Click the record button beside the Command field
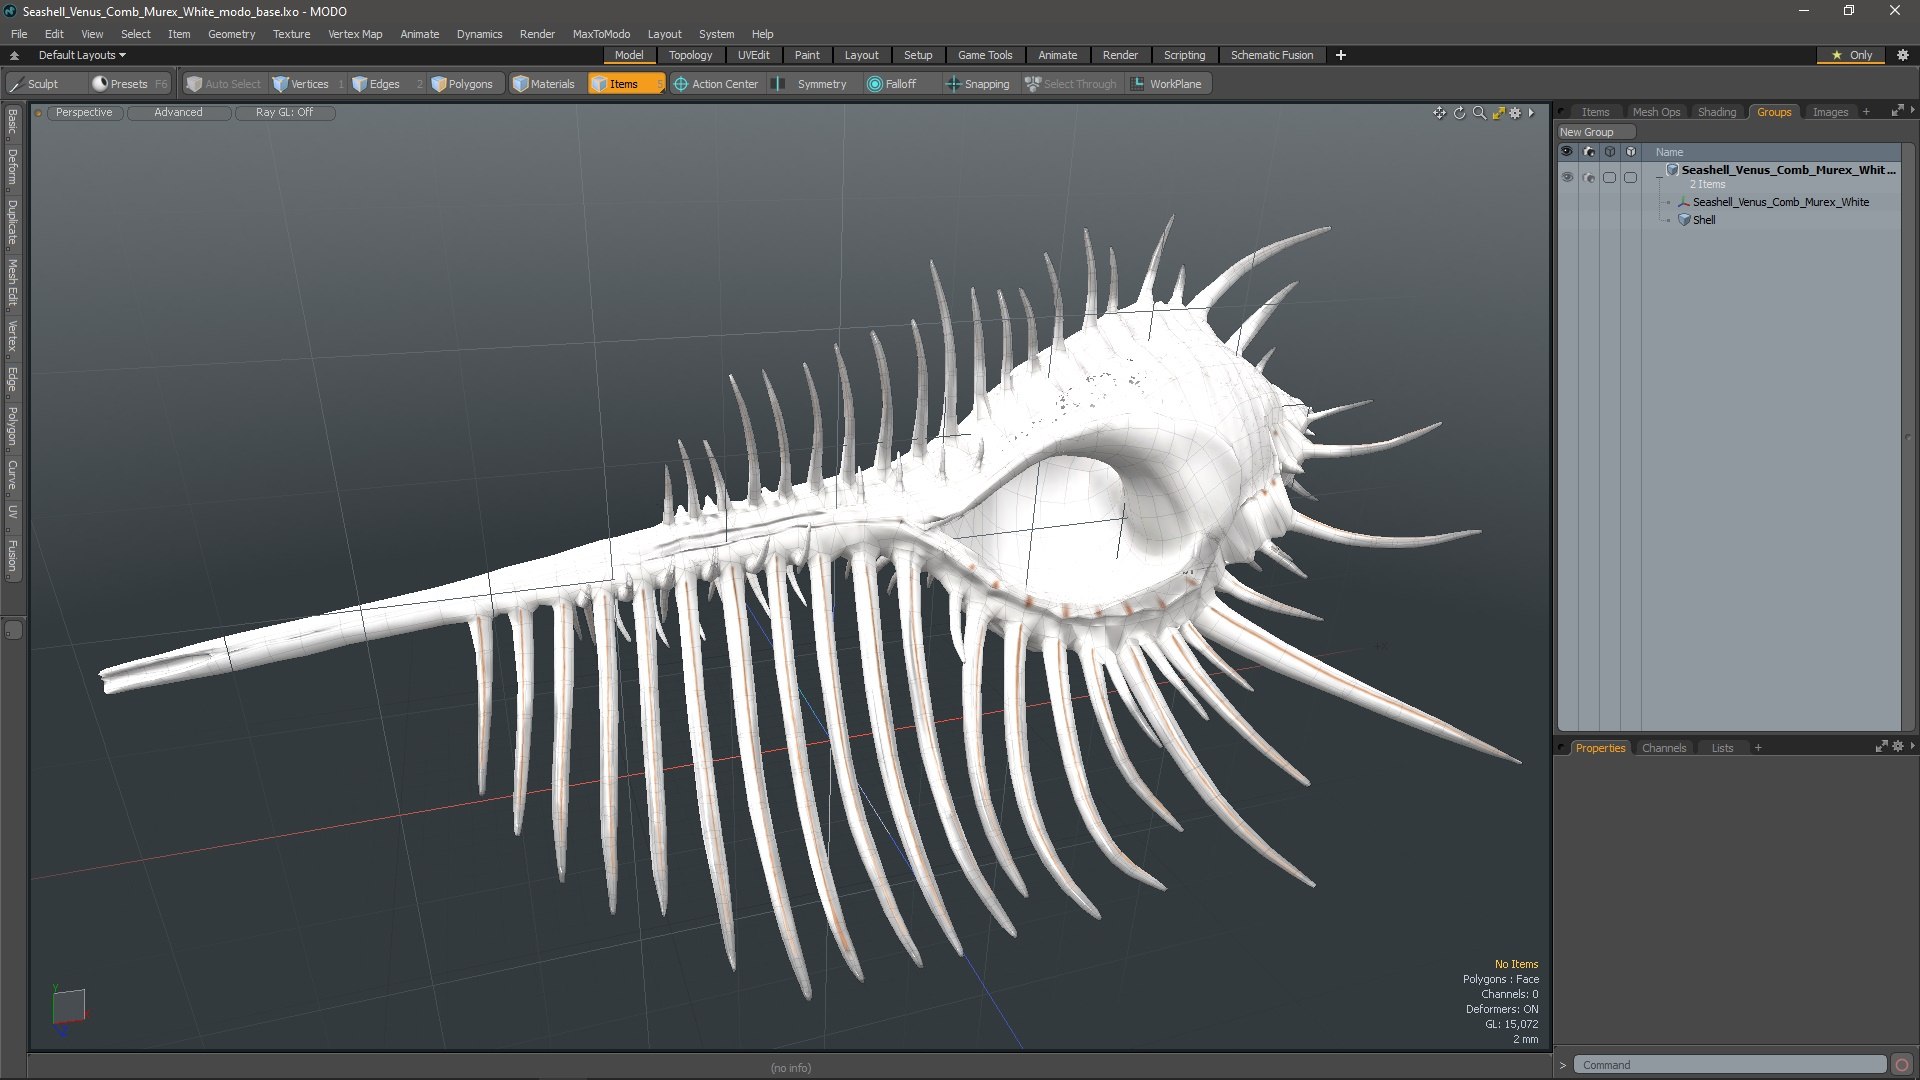1920x1080 pixels. pos(1902,1065)
